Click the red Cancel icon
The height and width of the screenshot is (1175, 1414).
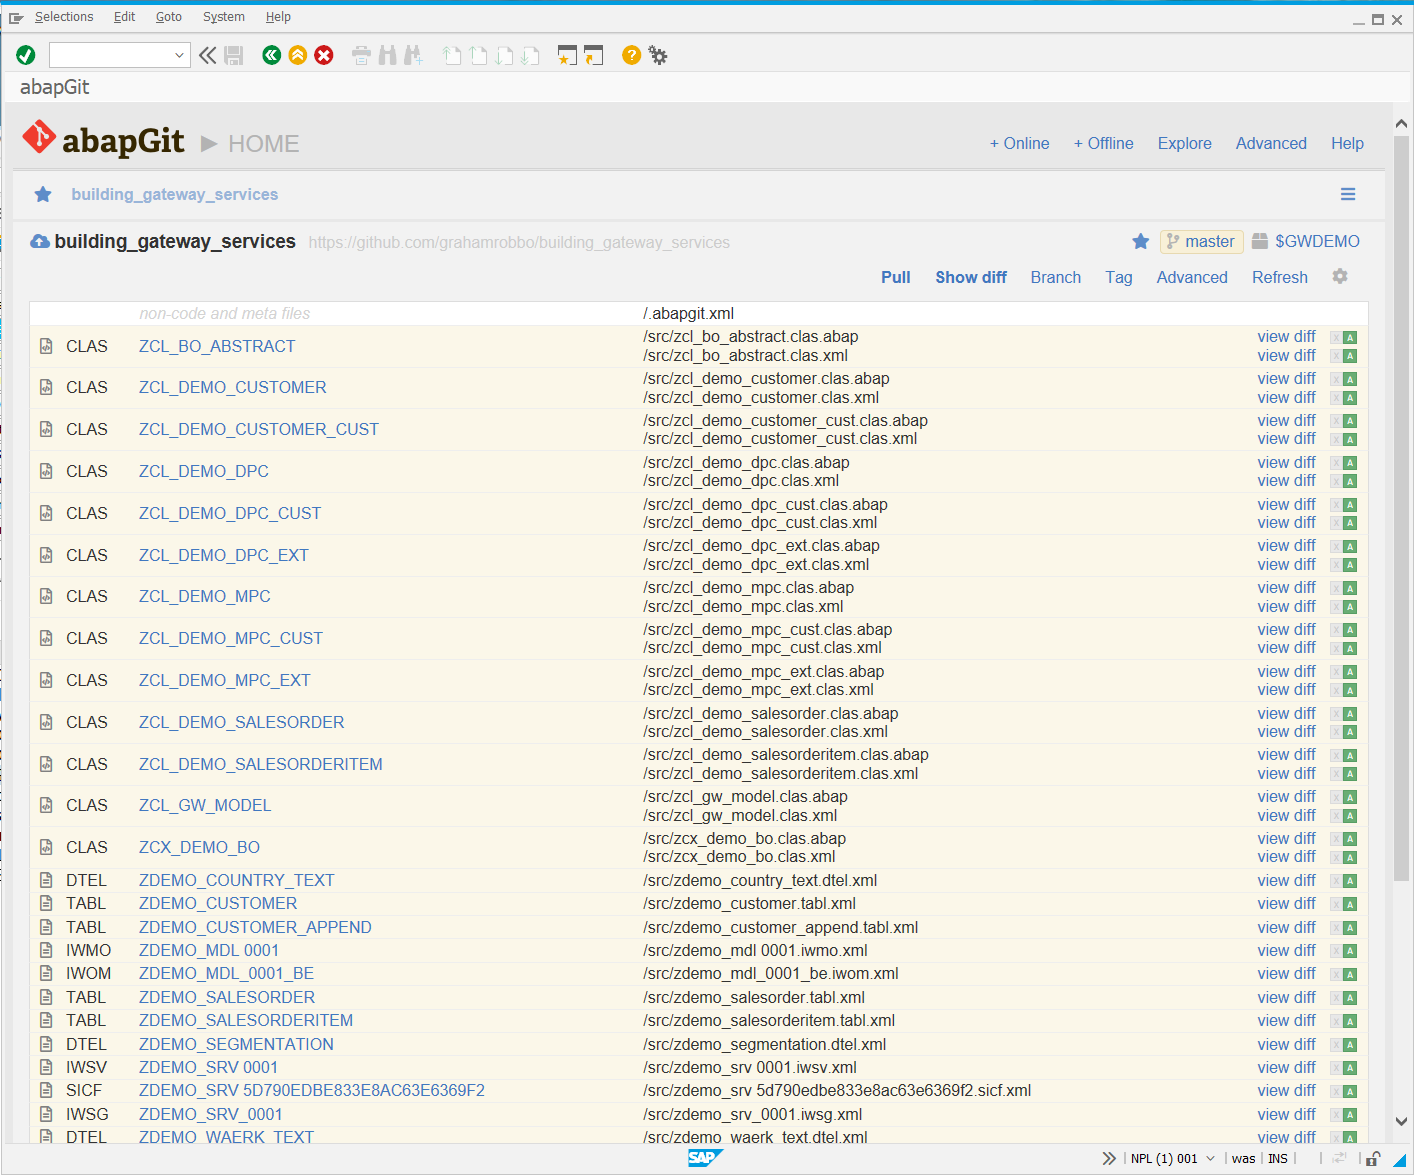324,55
